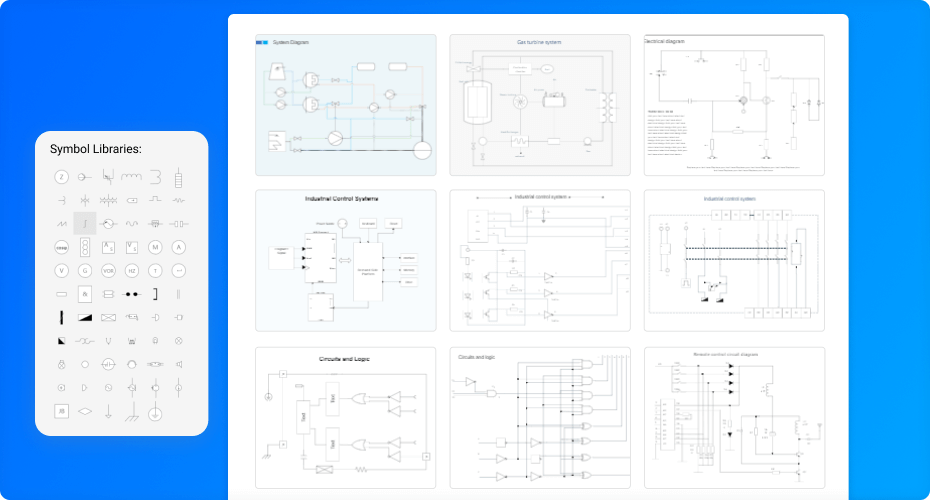This screenshot has width=930, height=500.
Task: Pick the circled G generator symbol
Action: tap(85, 270)
